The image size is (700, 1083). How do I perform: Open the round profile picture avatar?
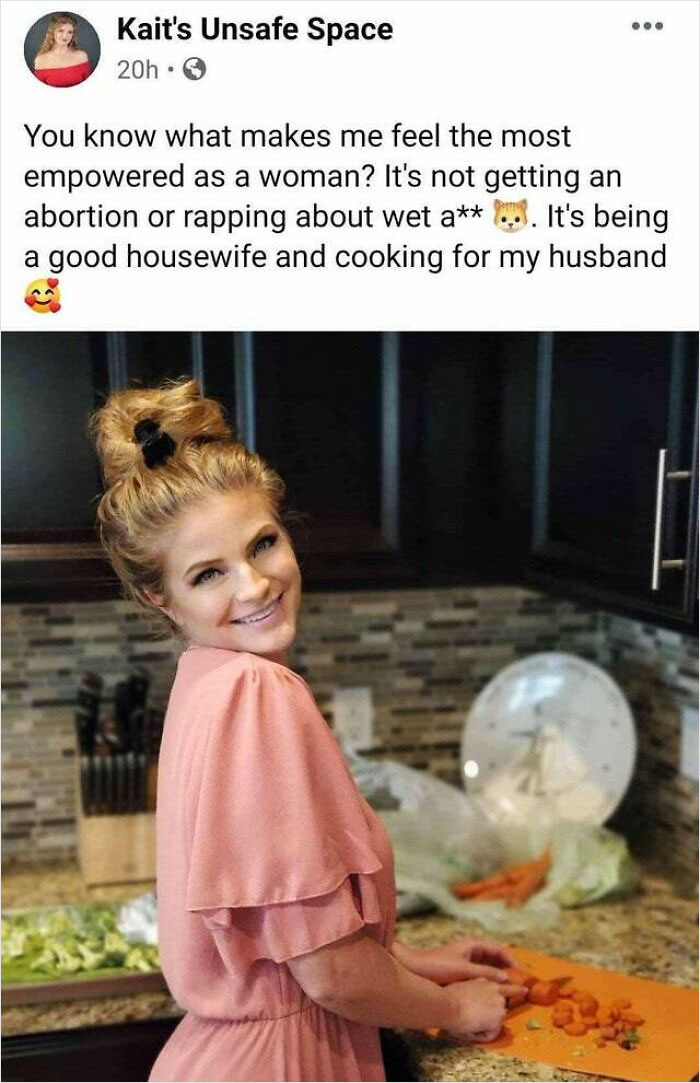(x=62, y=49)
